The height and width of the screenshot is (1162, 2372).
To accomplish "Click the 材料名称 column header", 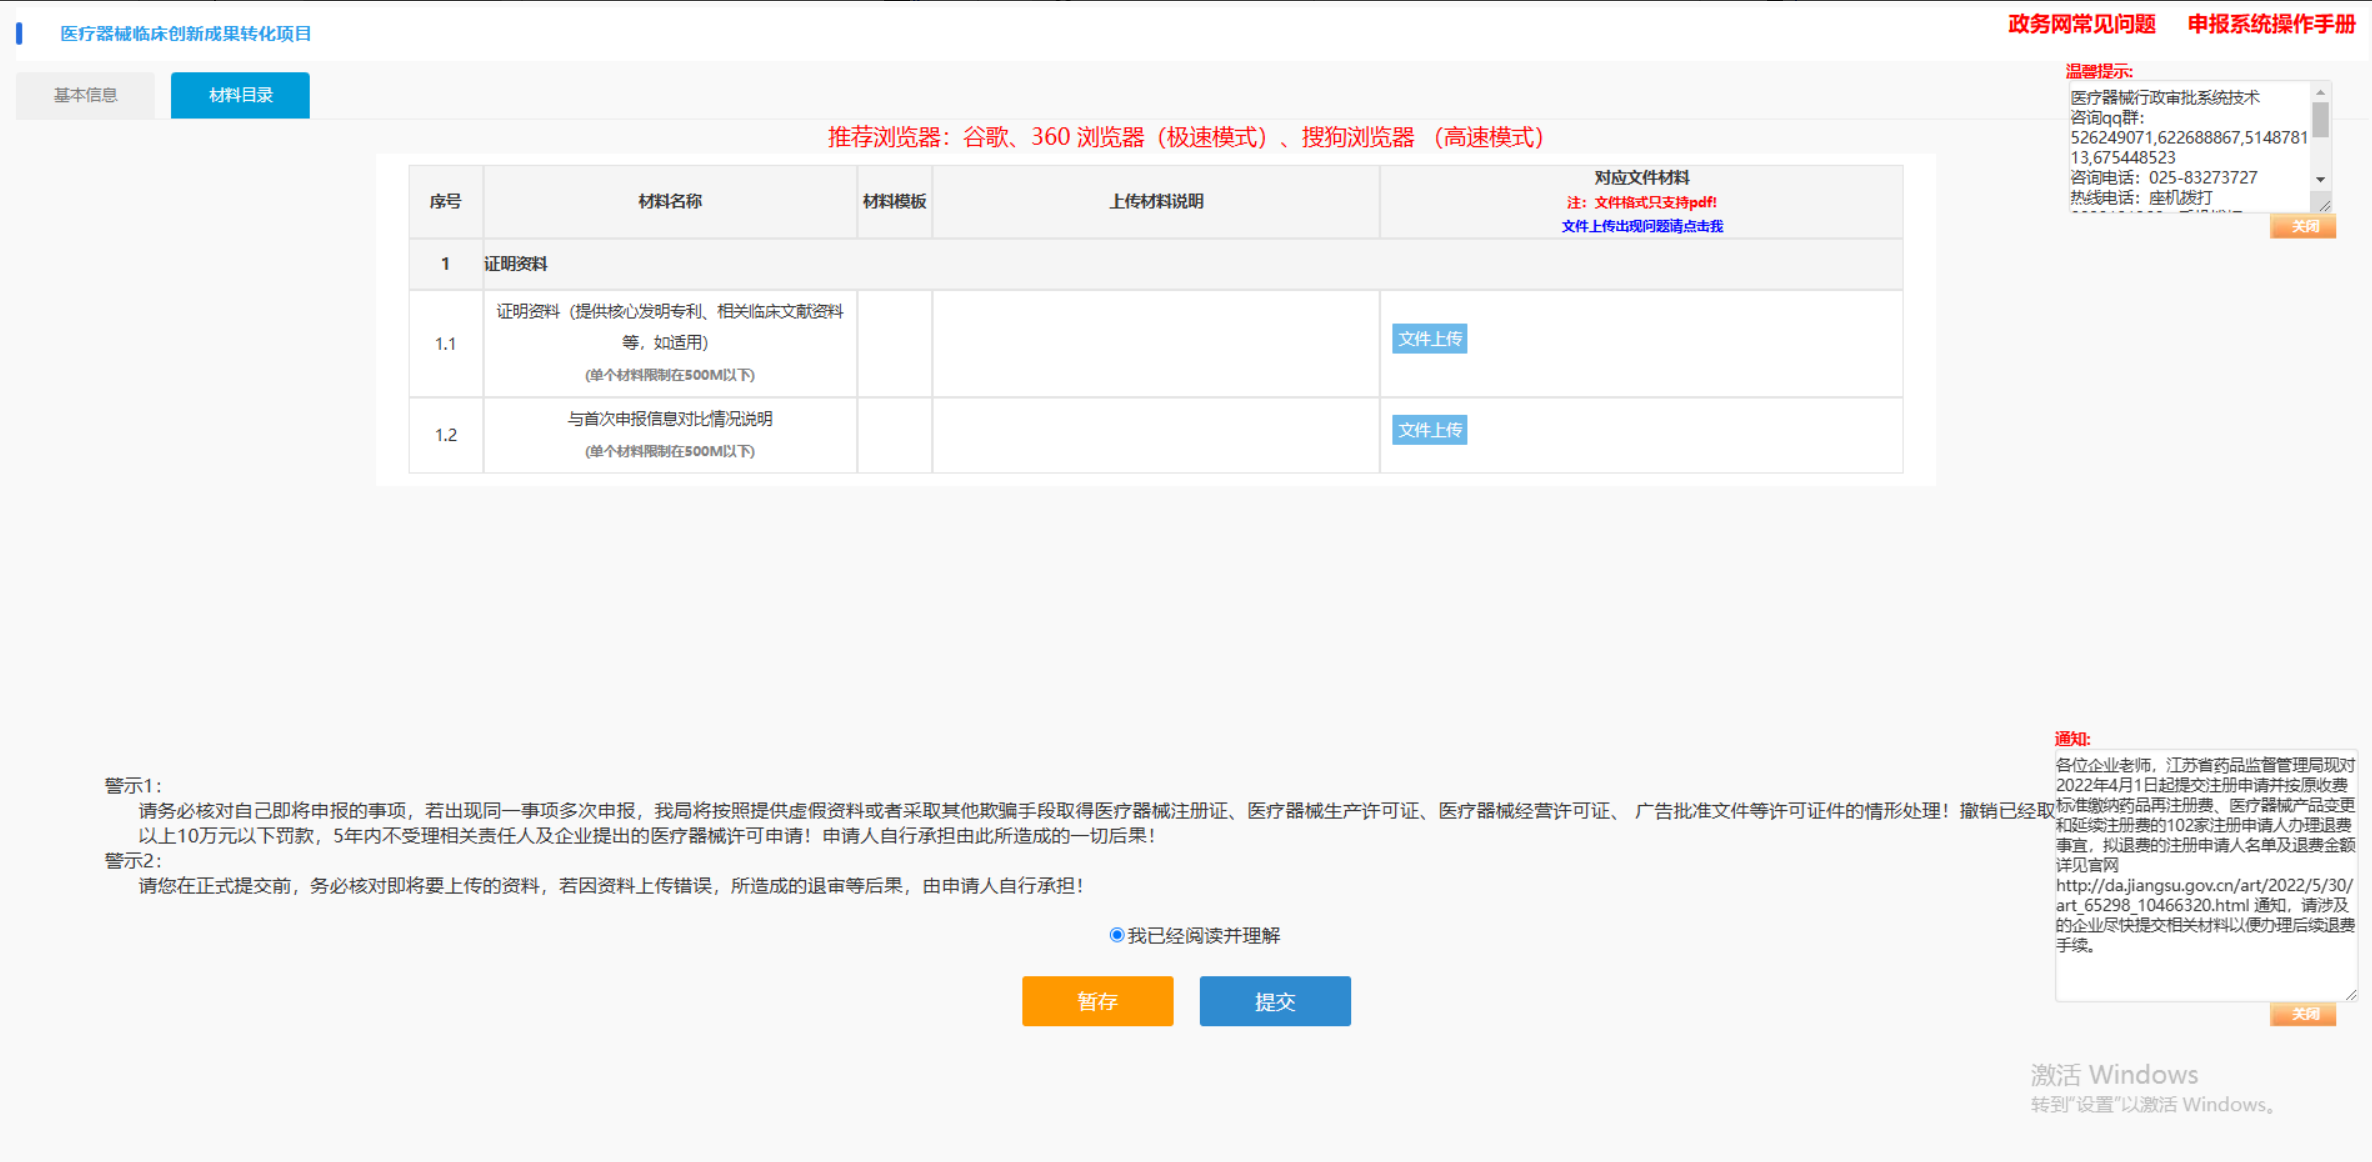I will [670, 201].
